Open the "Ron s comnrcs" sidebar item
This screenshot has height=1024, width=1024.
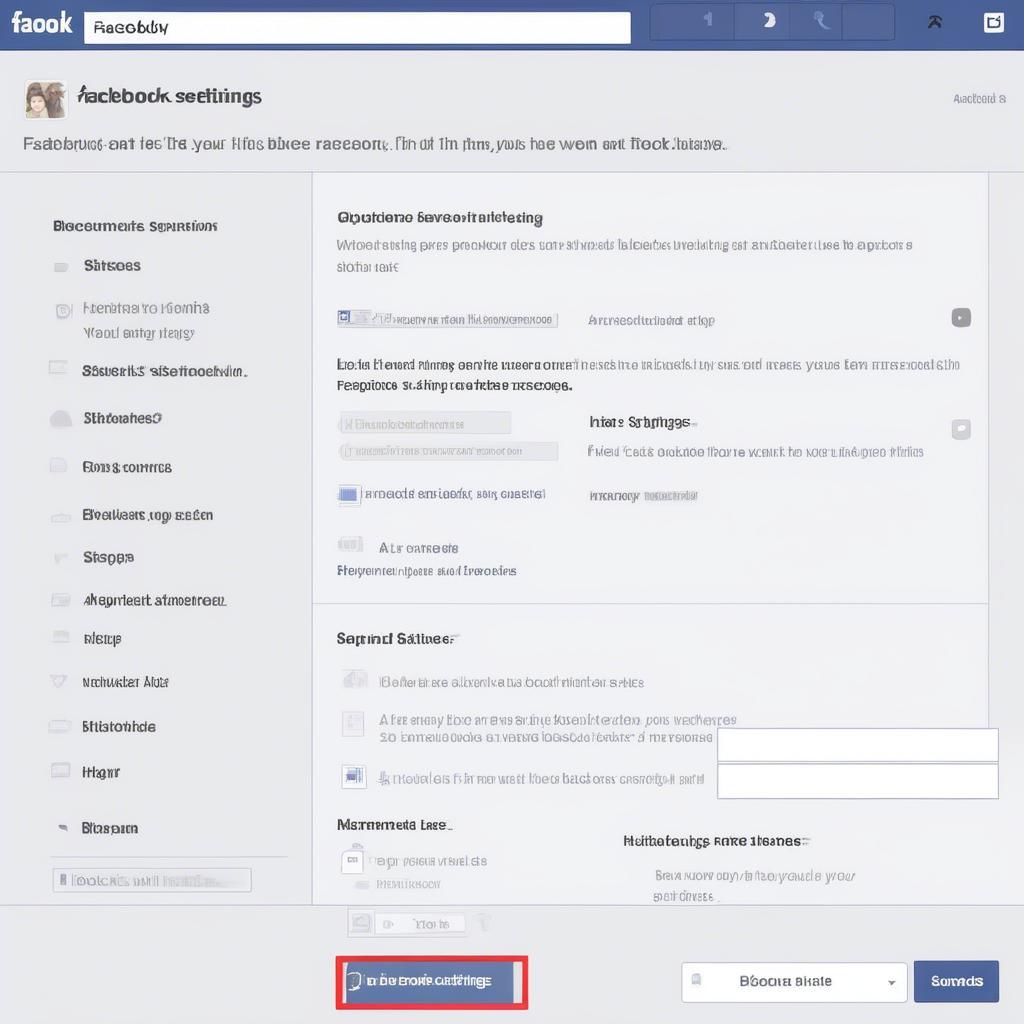coord(127,468)
